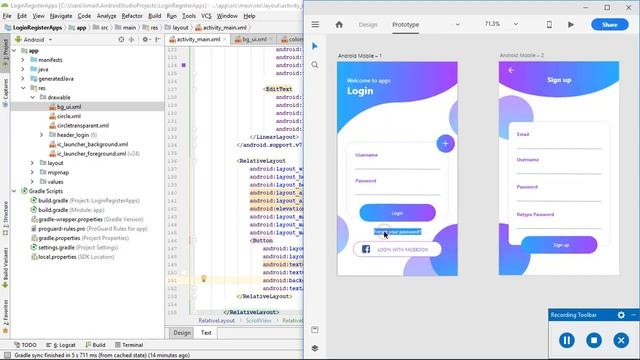The height and width of the screenshot is (360, 640).
Task: Click the back arrow on Sign up artboard
Action: coord(511,70)
